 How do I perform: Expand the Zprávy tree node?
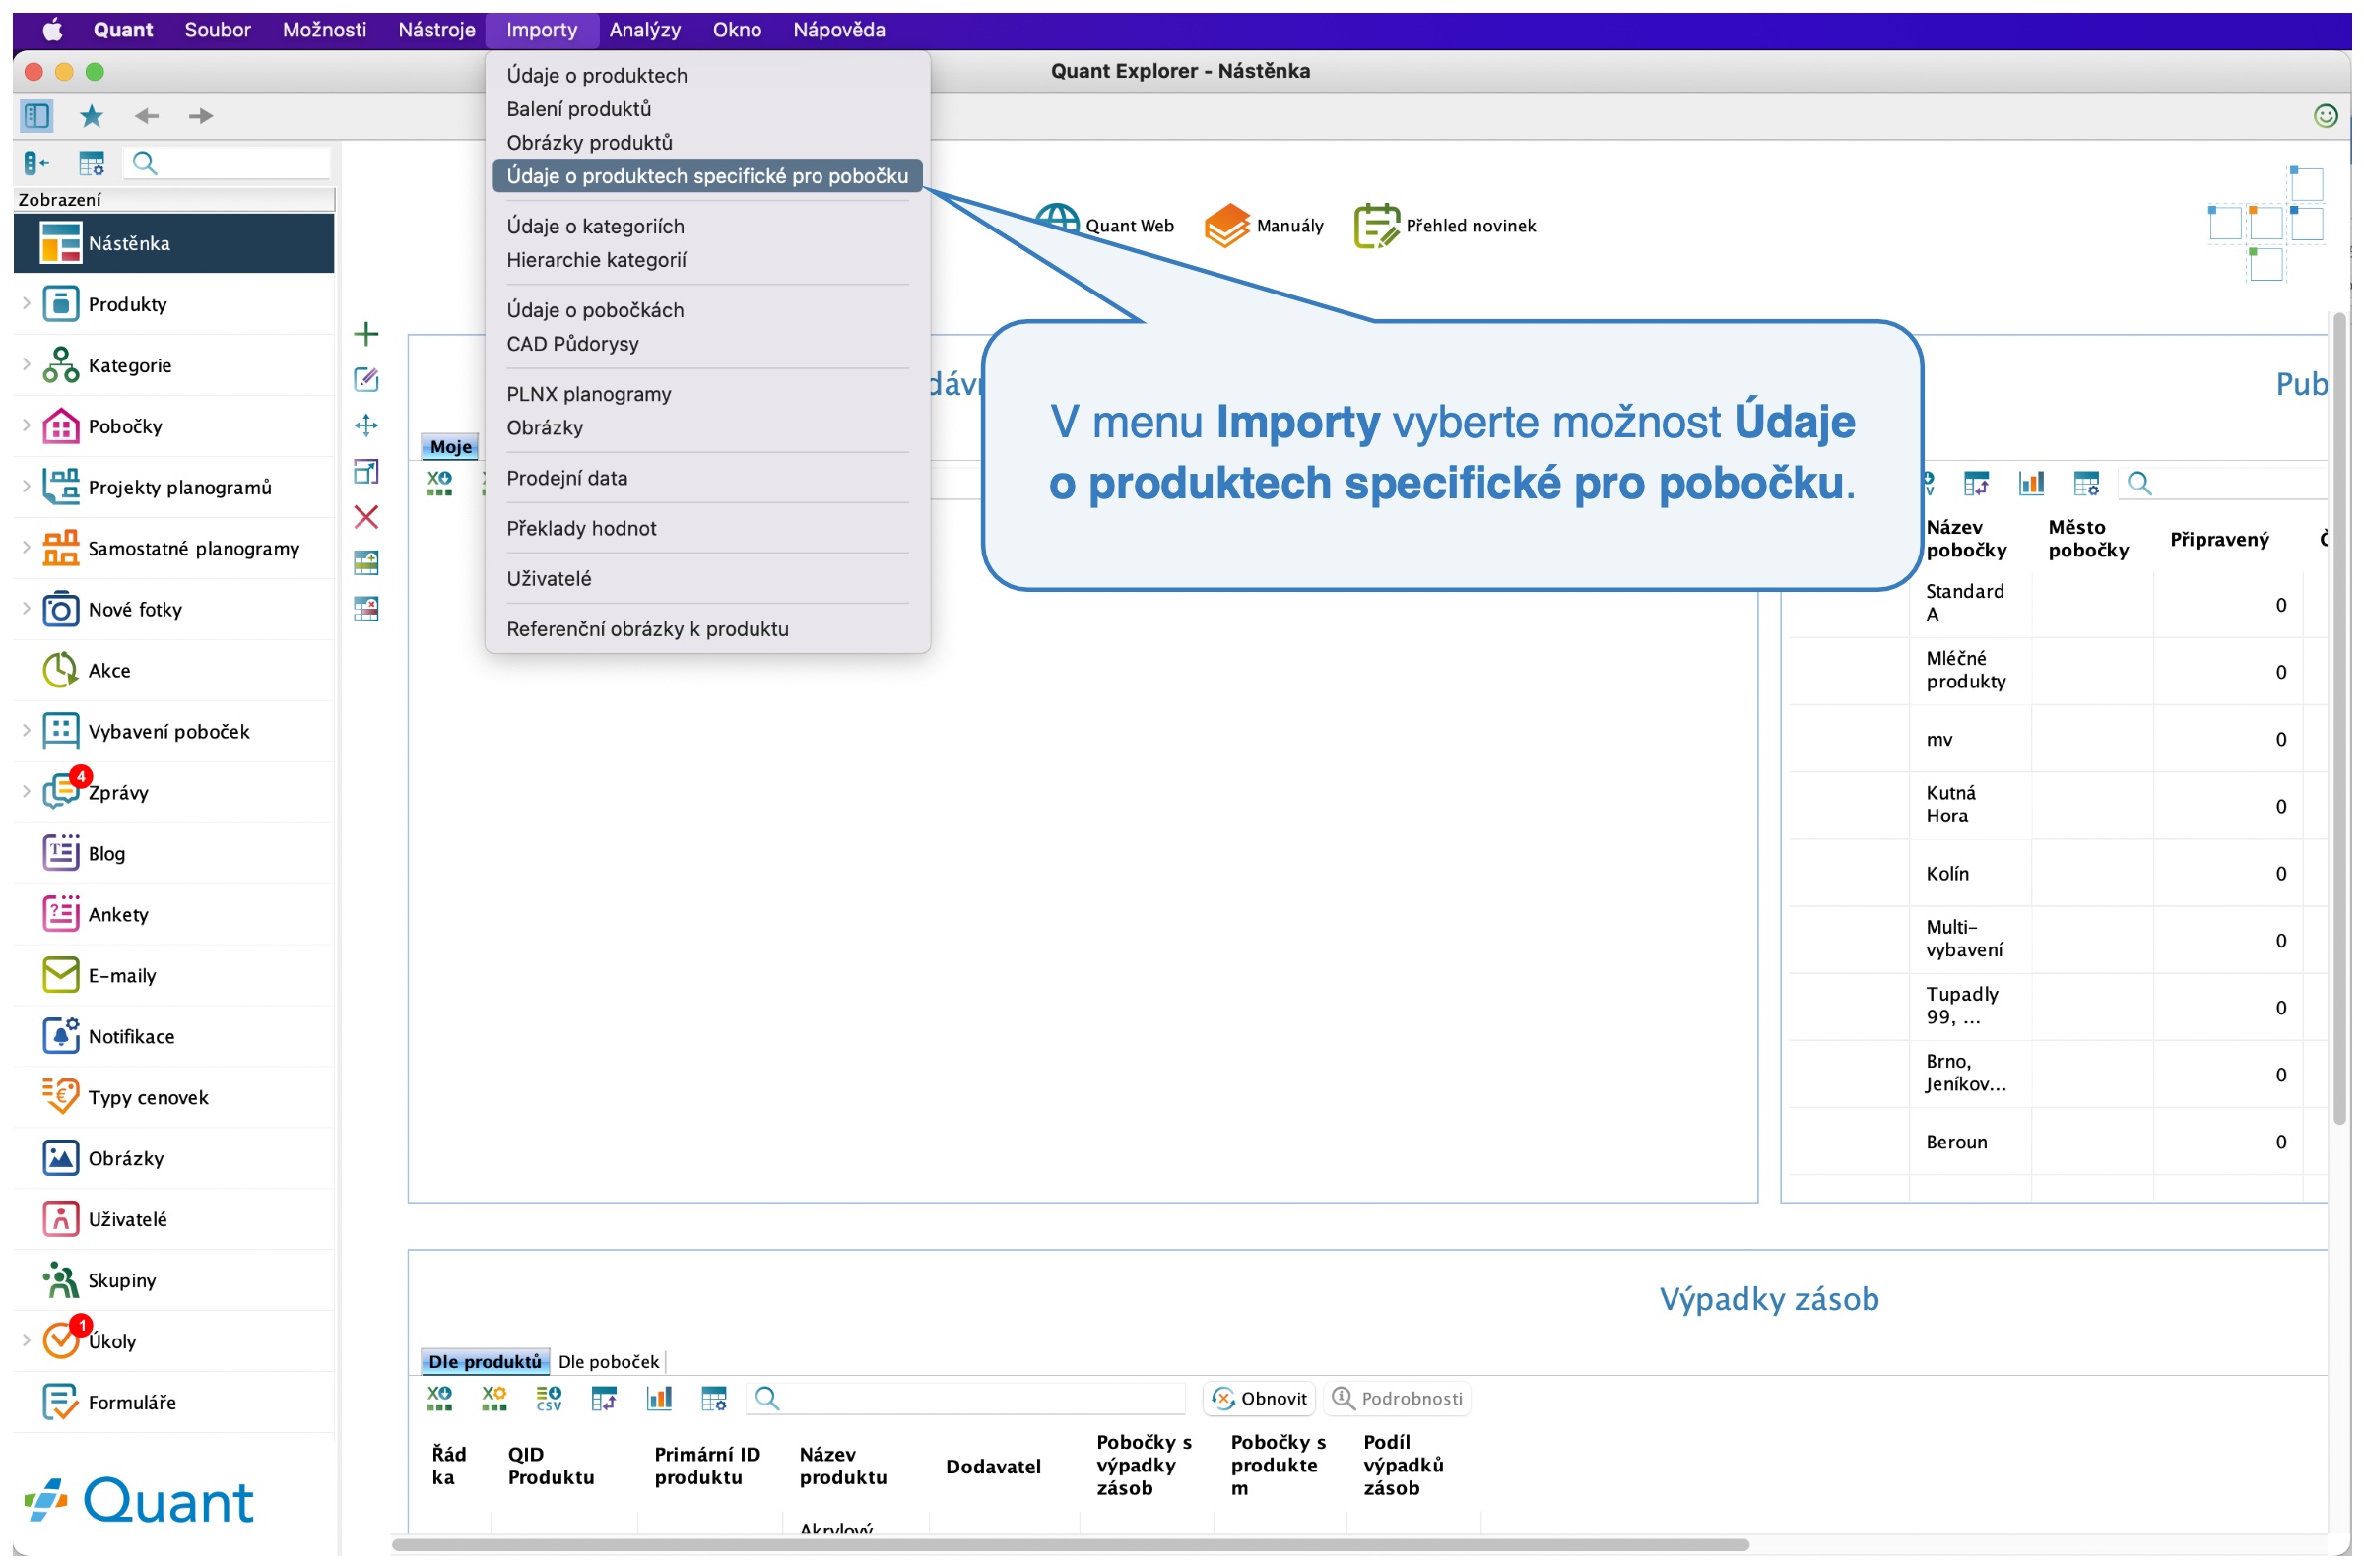click(26, 791)
